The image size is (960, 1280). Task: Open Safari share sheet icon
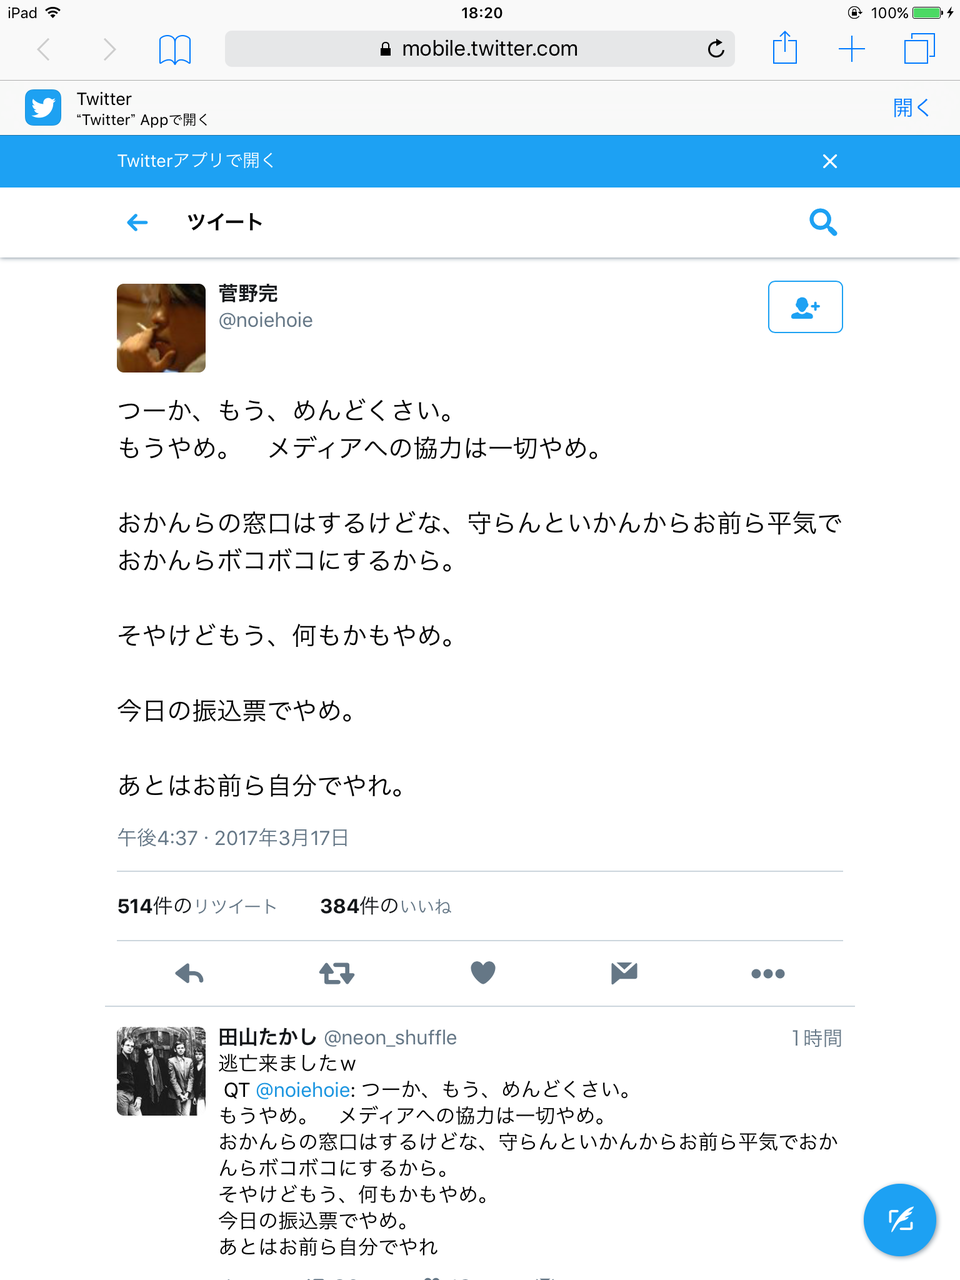click(785, 48)
